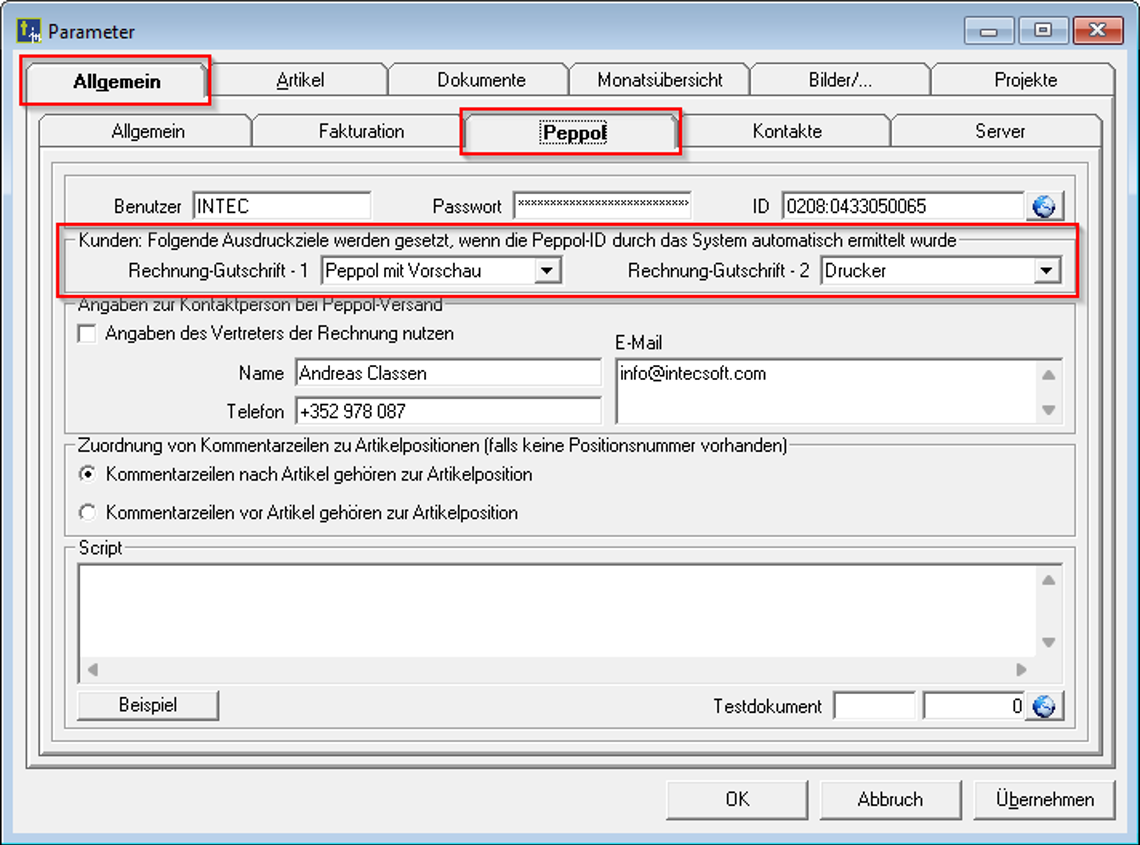This screenshot has height=845, width=1140.
Task: Click into the Benutzer input field
Action: (x=281, y=206)
